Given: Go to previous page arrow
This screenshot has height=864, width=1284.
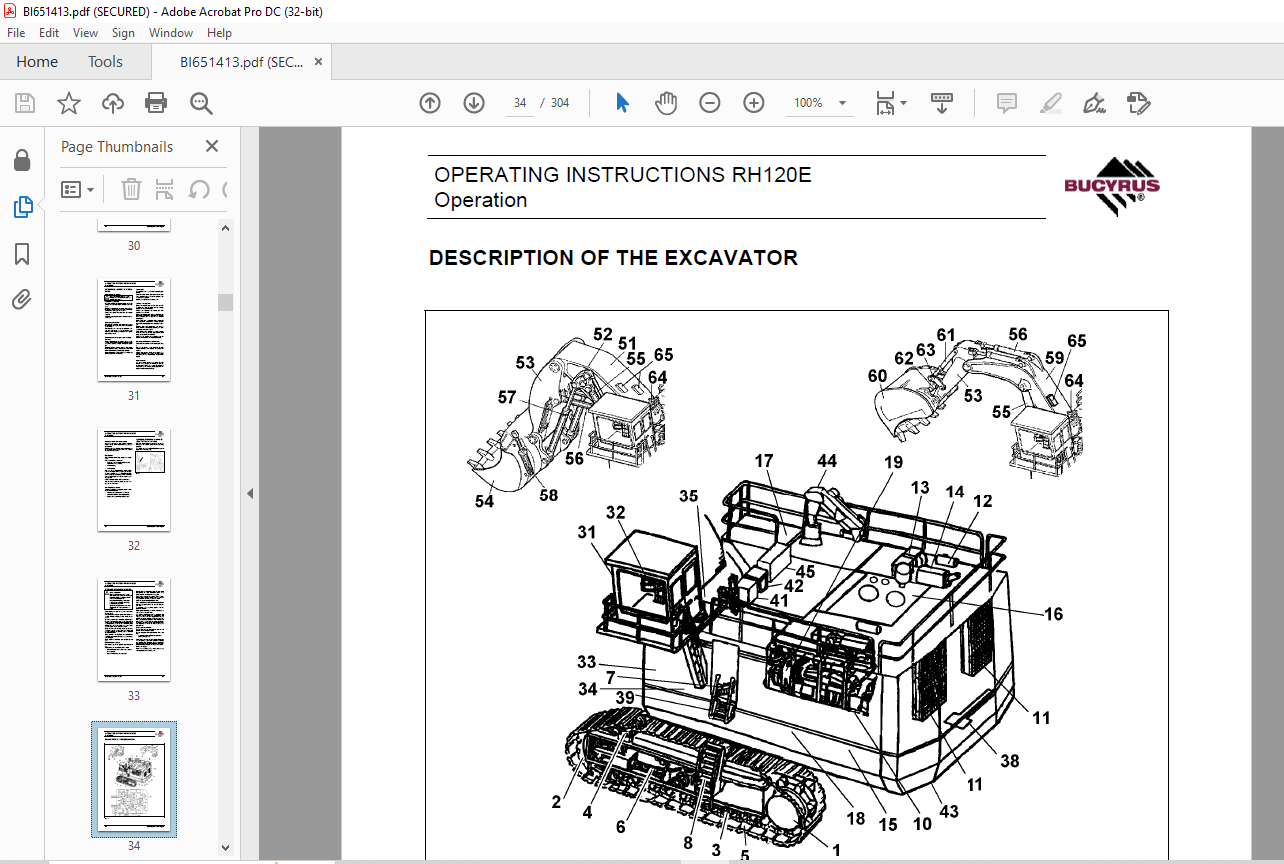Looking at the screenshot, I should coord(430,103).
